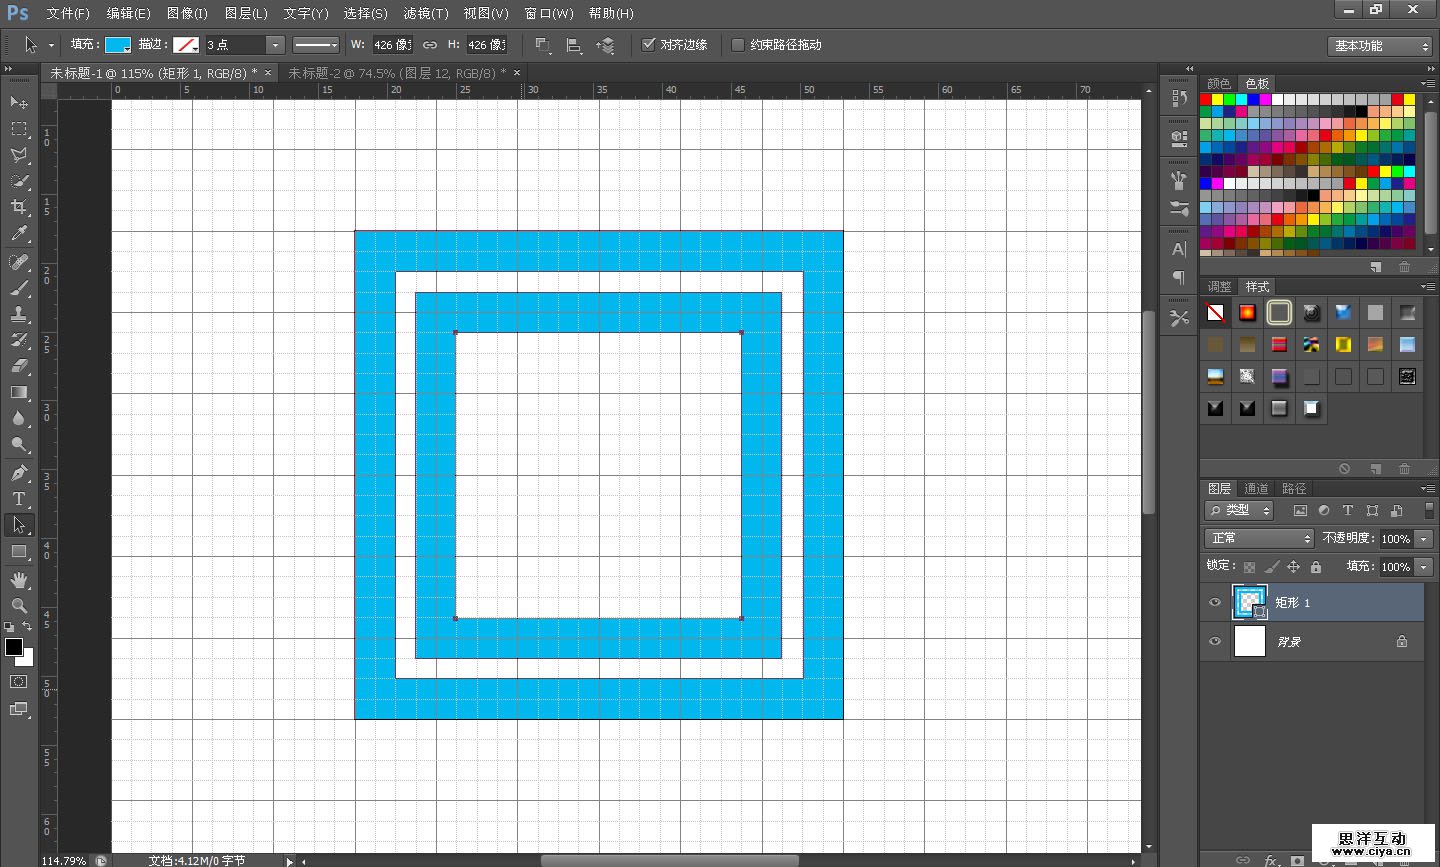
Task: Switch to the 通道 tab
Action: [x=1256, y=488]
